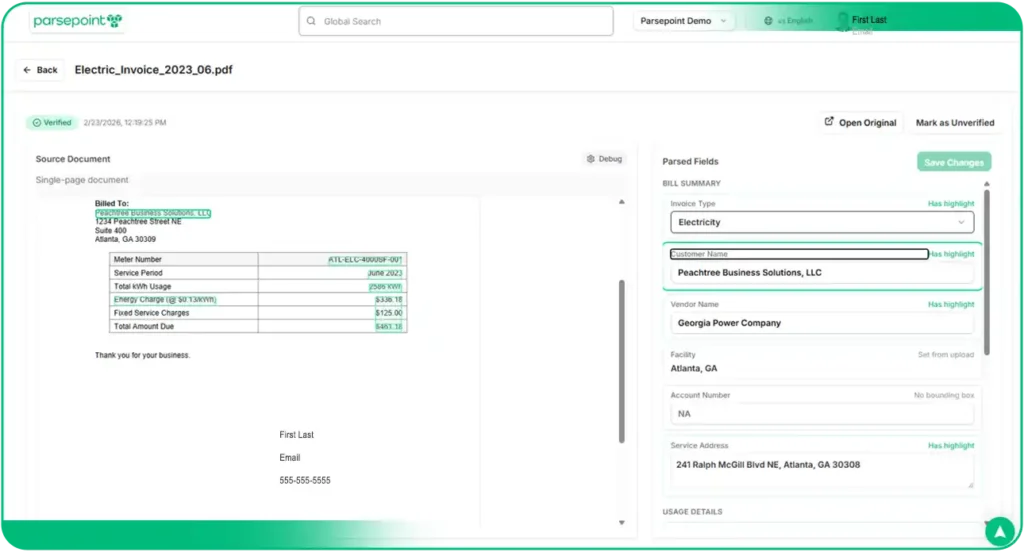Click the green floating arrow icon

(x=999, y=529)
